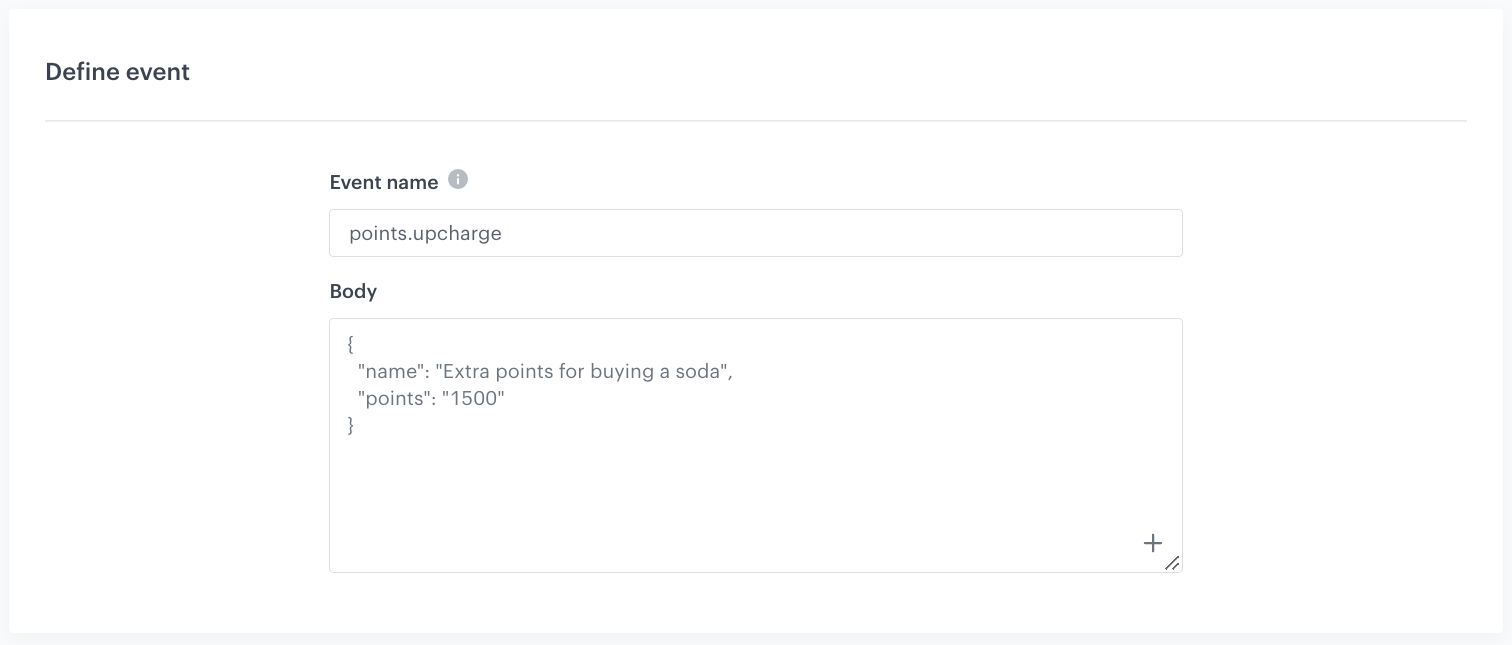This screenshot has width=1512, height=645.
Task: Open the tooltip on the Event name info icon
Action: point(458,180)
